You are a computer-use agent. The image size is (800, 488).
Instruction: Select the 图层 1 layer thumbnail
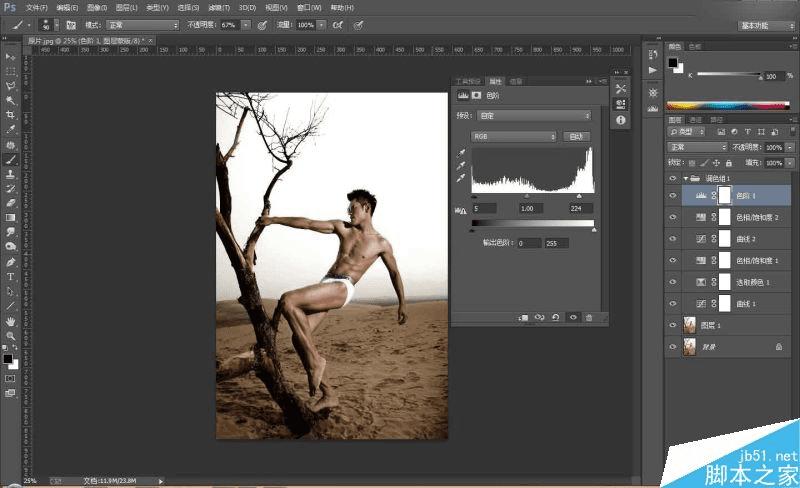point(689,325)
